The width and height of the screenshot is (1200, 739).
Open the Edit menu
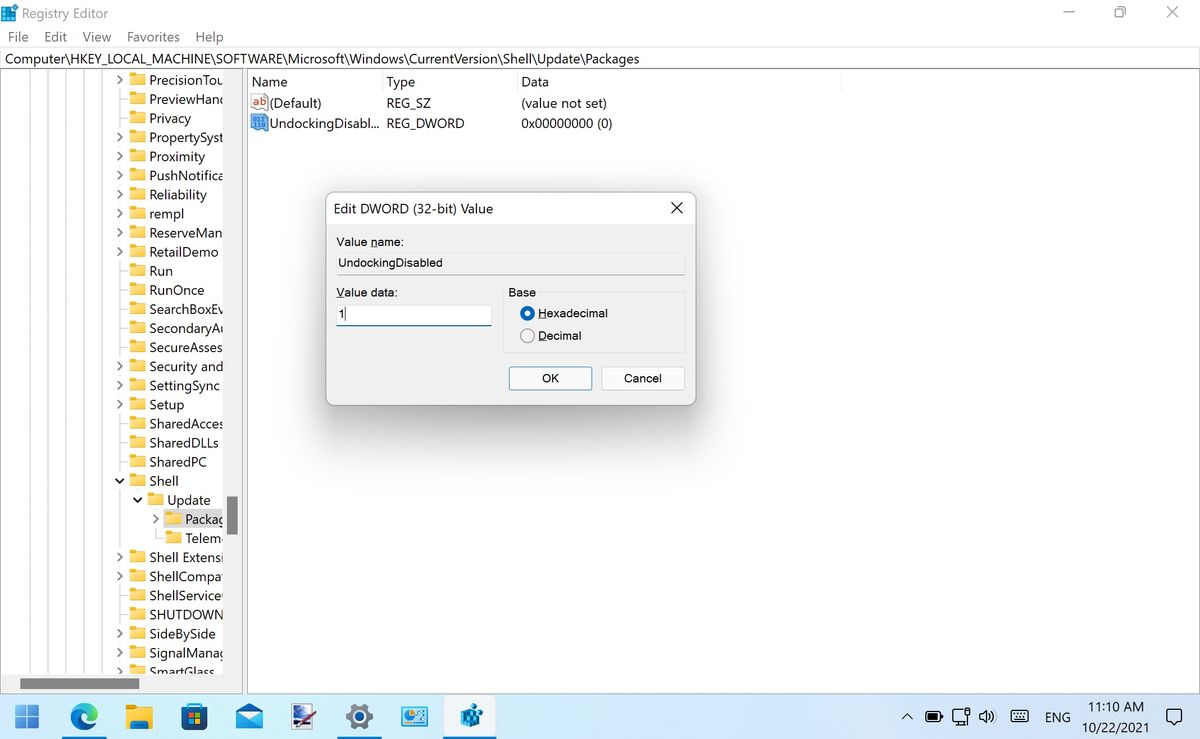[55, 36]
